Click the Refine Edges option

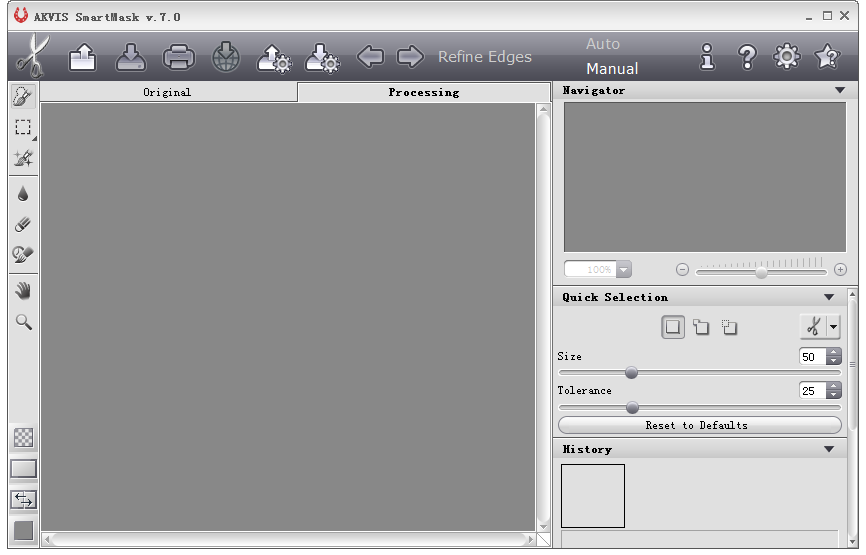485,57
